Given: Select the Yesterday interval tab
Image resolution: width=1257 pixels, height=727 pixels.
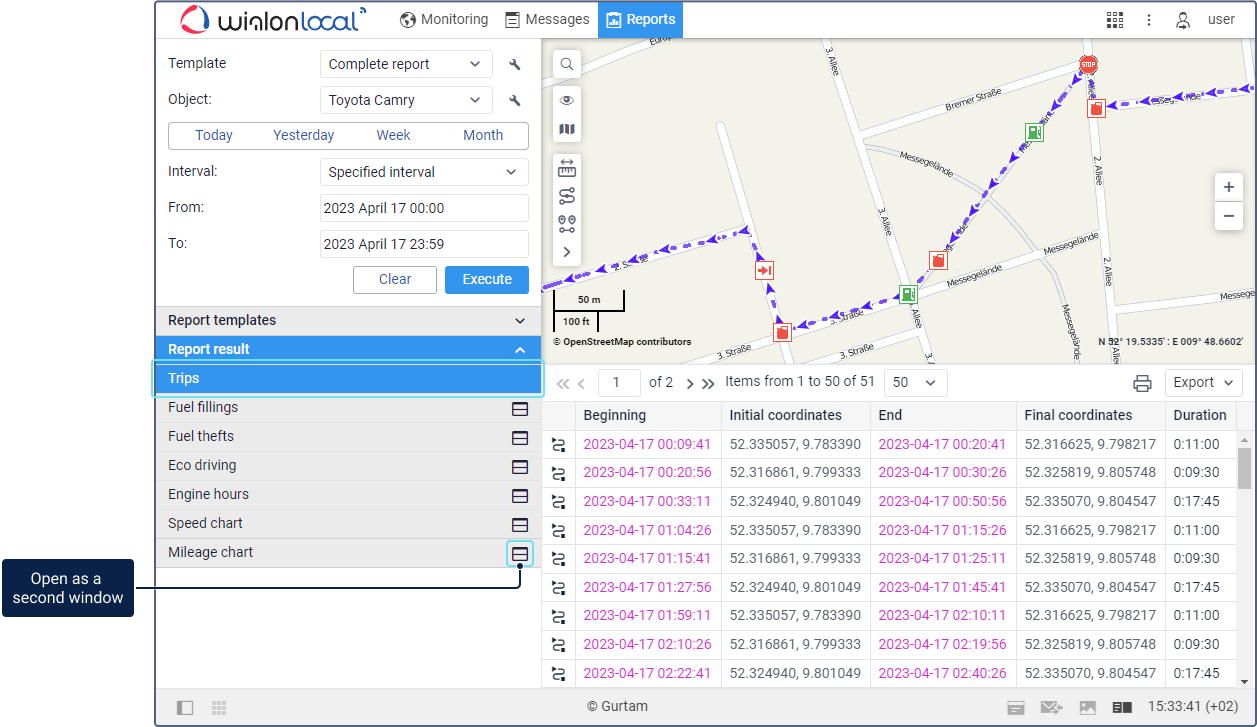Looking at the screenshot, I should point(304,136).
